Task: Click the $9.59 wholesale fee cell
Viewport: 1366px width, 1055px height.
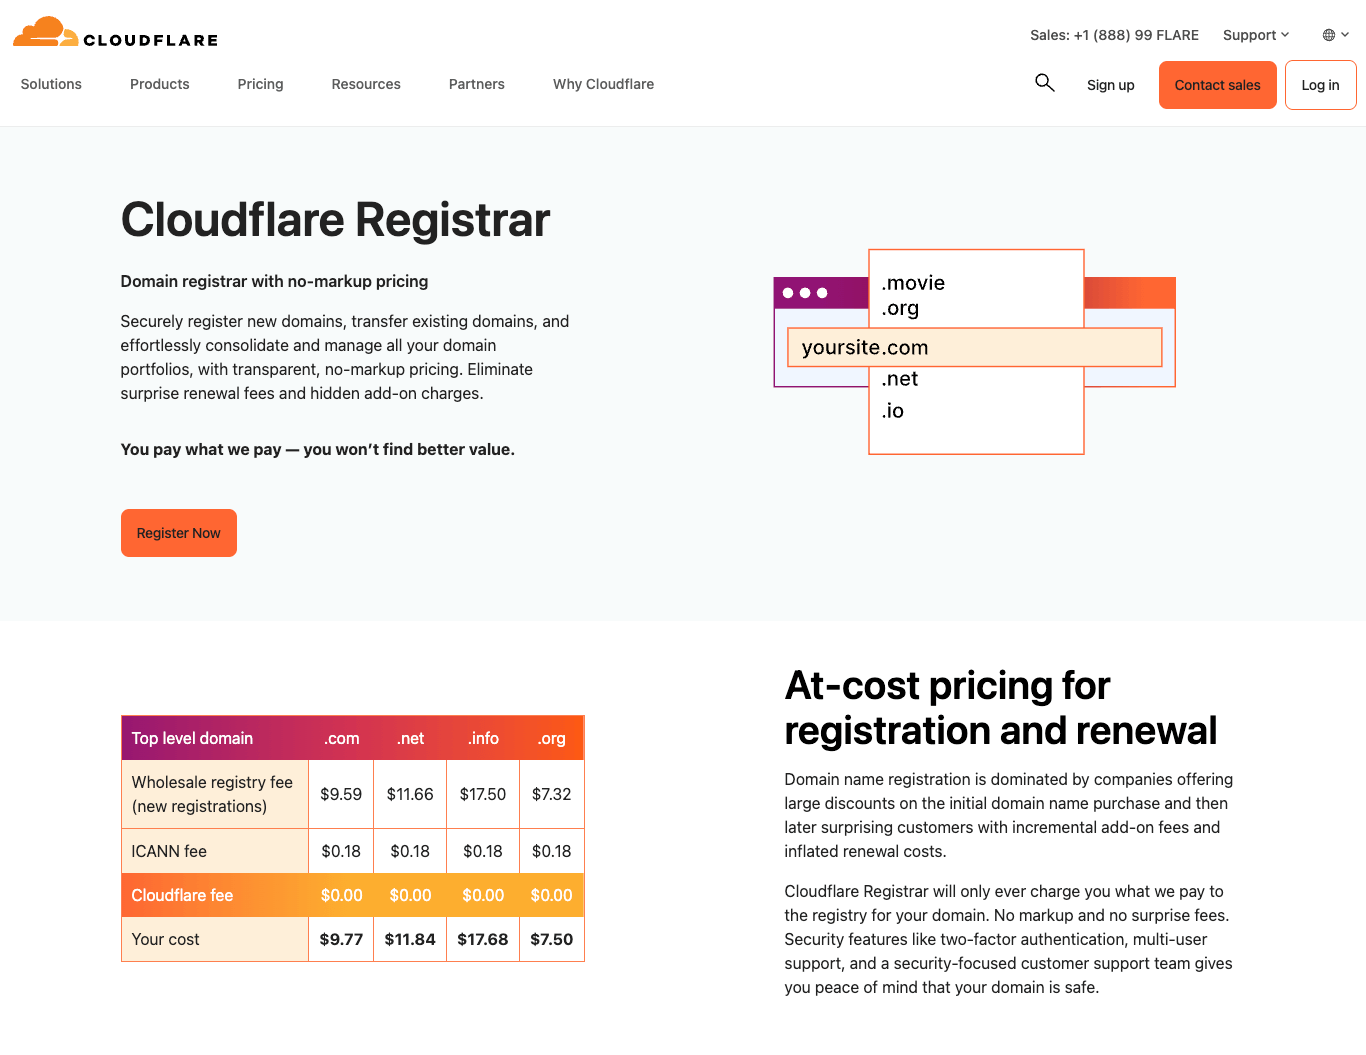Action: click(341, 794)
